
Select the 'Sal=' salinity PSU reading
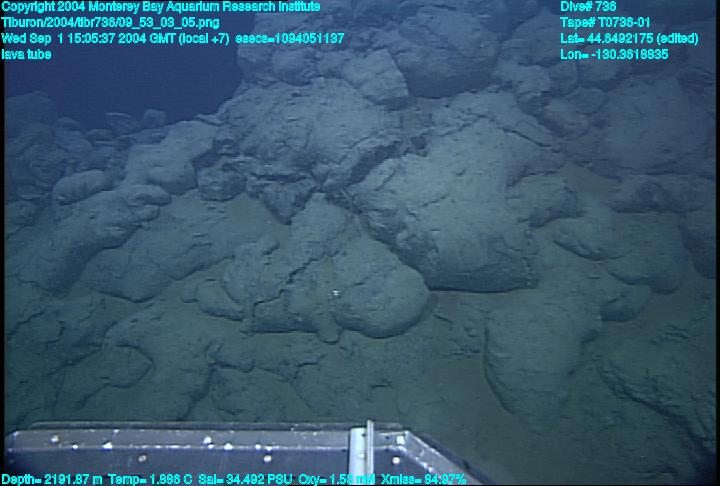pyautogui.click(x=245, y=480)
